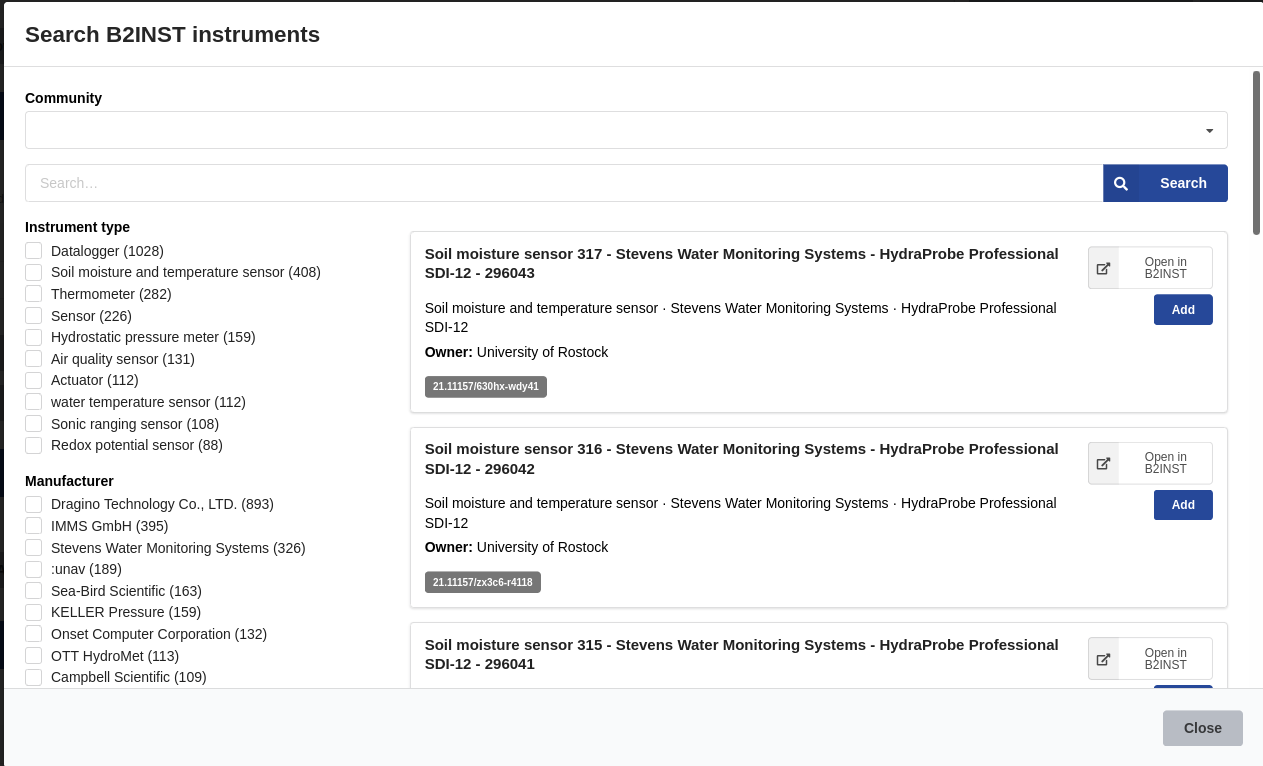Close the instrument search dialog
Image resolution: width=1263 pixels, height=766 pixels.
[1203, 728]
